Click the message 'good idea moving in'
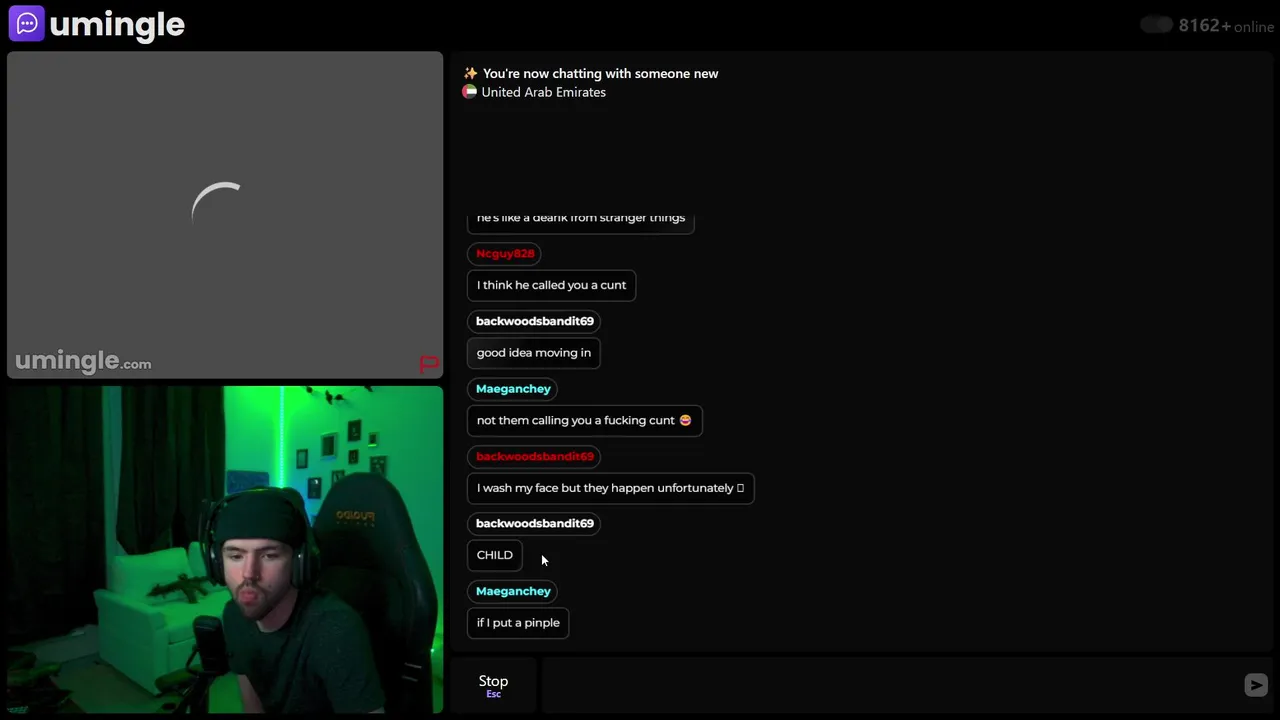 point(533,352)
